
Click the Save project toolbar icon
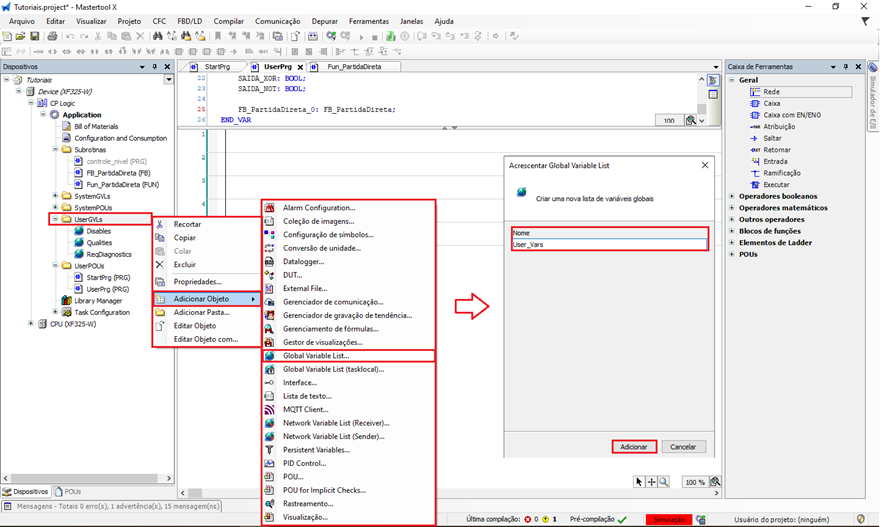point(35,36)
